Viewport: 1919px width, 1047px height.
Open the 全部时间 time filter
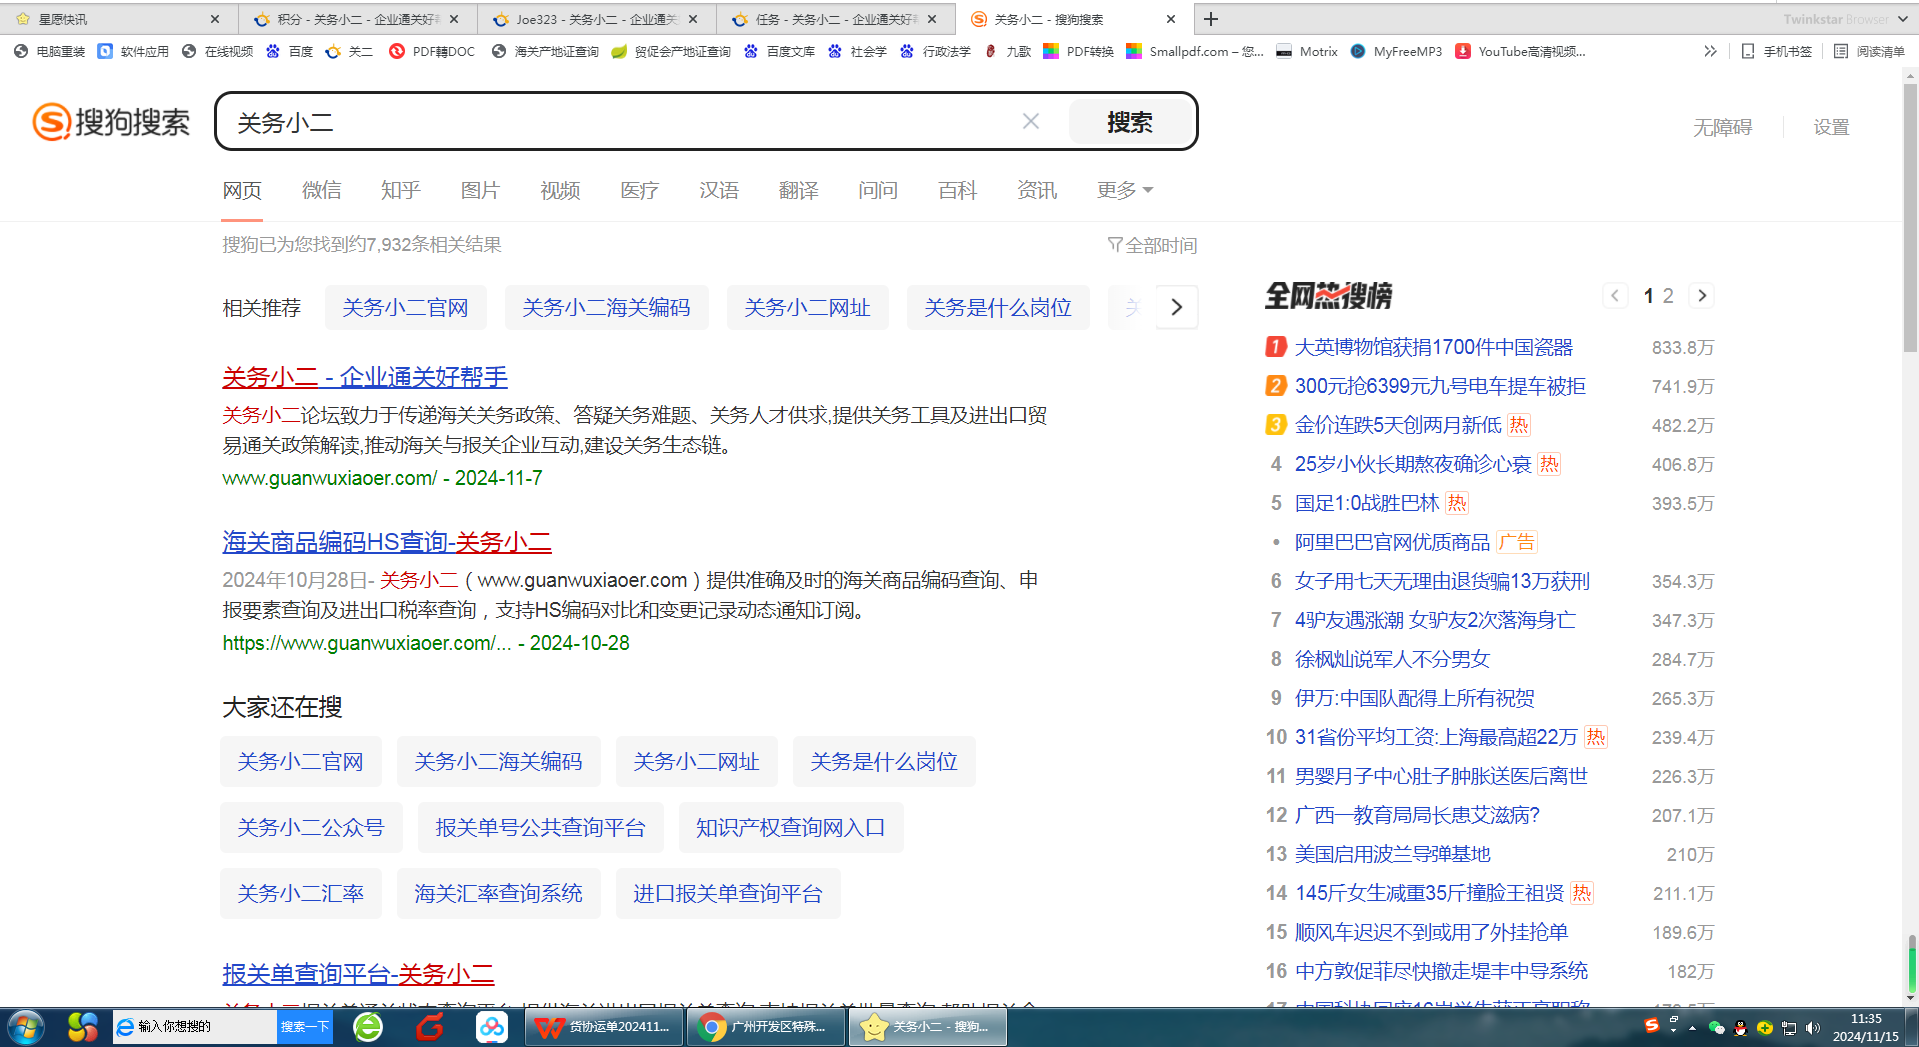1152,245
